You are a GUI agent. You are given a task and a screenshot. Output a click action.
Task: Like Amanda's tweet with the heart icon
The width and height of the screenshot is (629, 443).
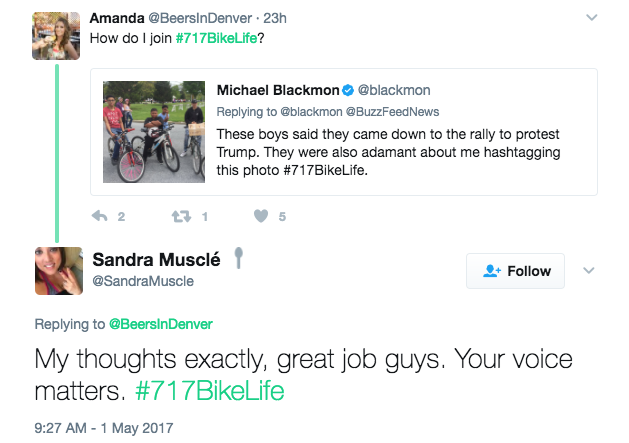click(261, 216)
